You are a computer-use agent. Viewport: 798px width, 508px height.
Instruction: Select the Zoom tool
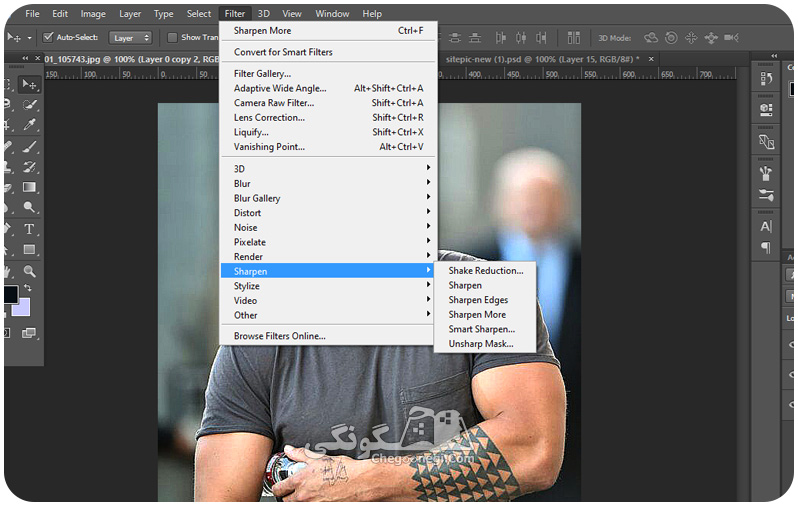point(30,271)
